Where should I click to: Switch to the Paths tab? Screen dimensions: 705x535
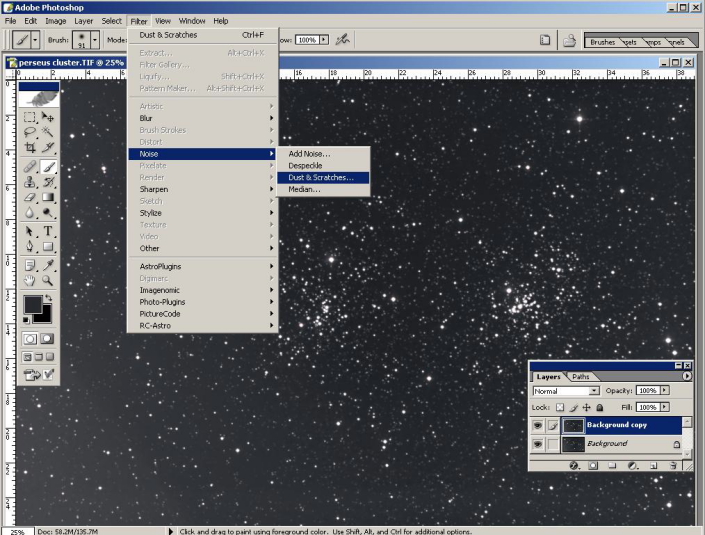580,376
